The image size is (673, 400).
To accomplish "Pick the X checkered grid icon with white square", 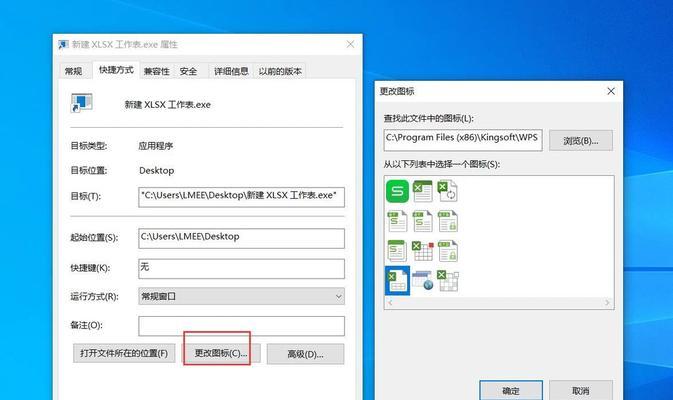I will [448, 281].
